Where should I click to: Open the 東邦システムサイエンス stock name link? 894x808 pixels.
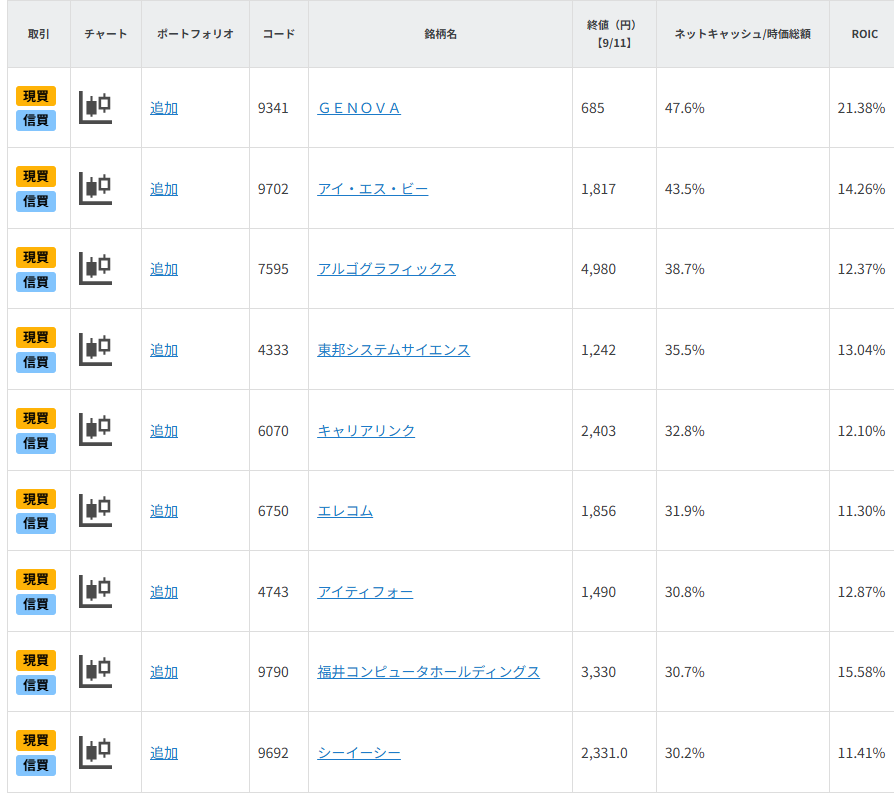pos(393,350)
